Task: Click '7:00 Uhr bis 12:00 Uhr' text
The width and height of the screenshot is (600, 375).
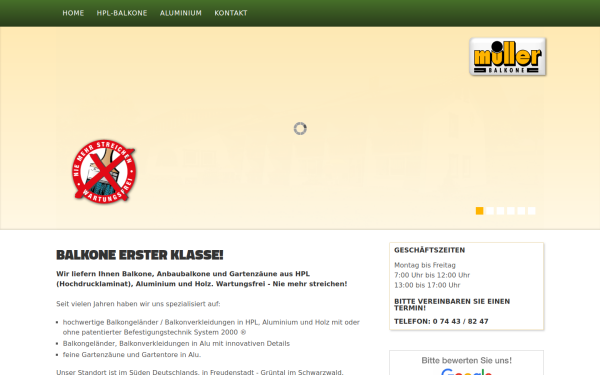Action: pyautogui.click(x=432, y=275)
